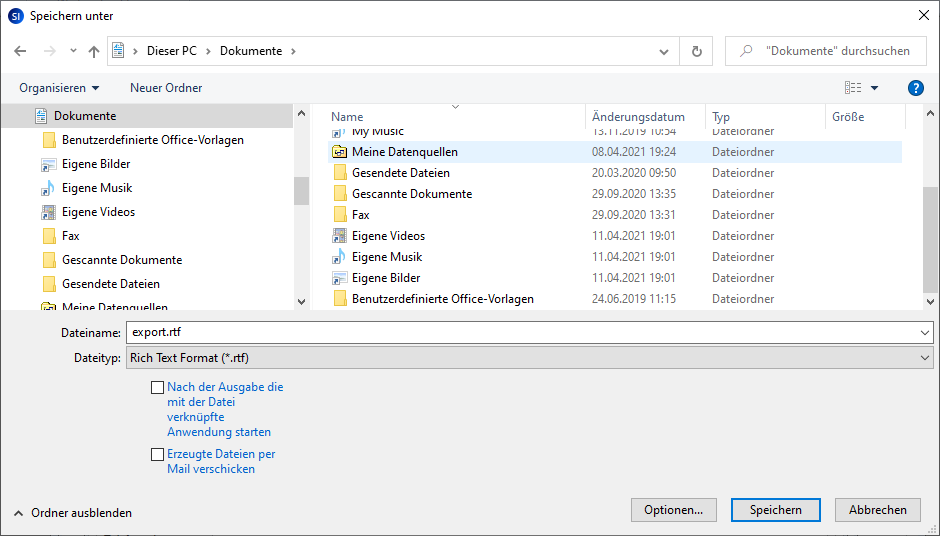Open the help question mark icon
The image size is (940, 536).
coord(915,88)
